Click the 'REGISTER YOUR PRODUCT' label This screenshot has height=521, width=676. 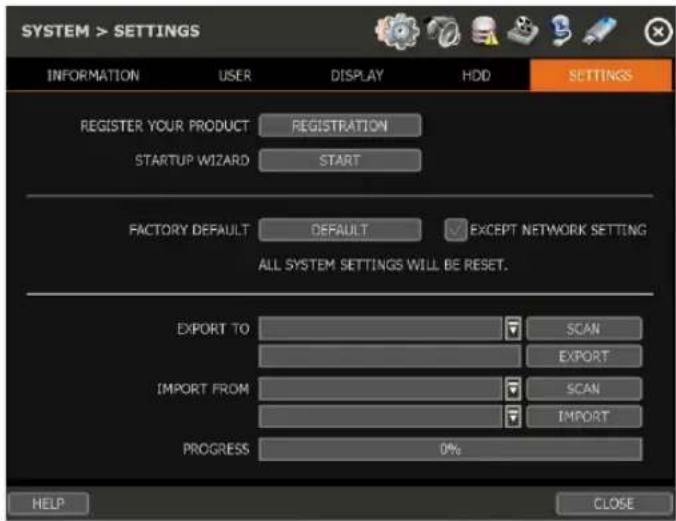pyautogui.click(x=165, y=126)
